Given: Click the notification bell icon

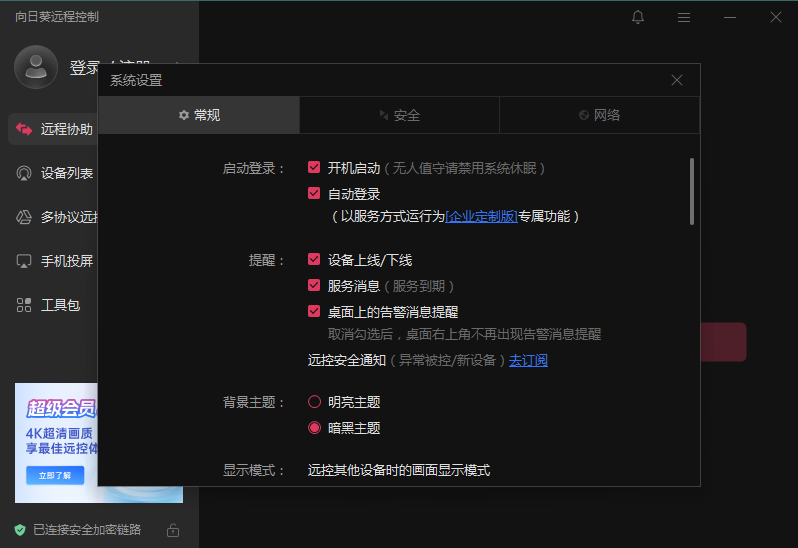Looking at the screenshot, I should [638, 17].
